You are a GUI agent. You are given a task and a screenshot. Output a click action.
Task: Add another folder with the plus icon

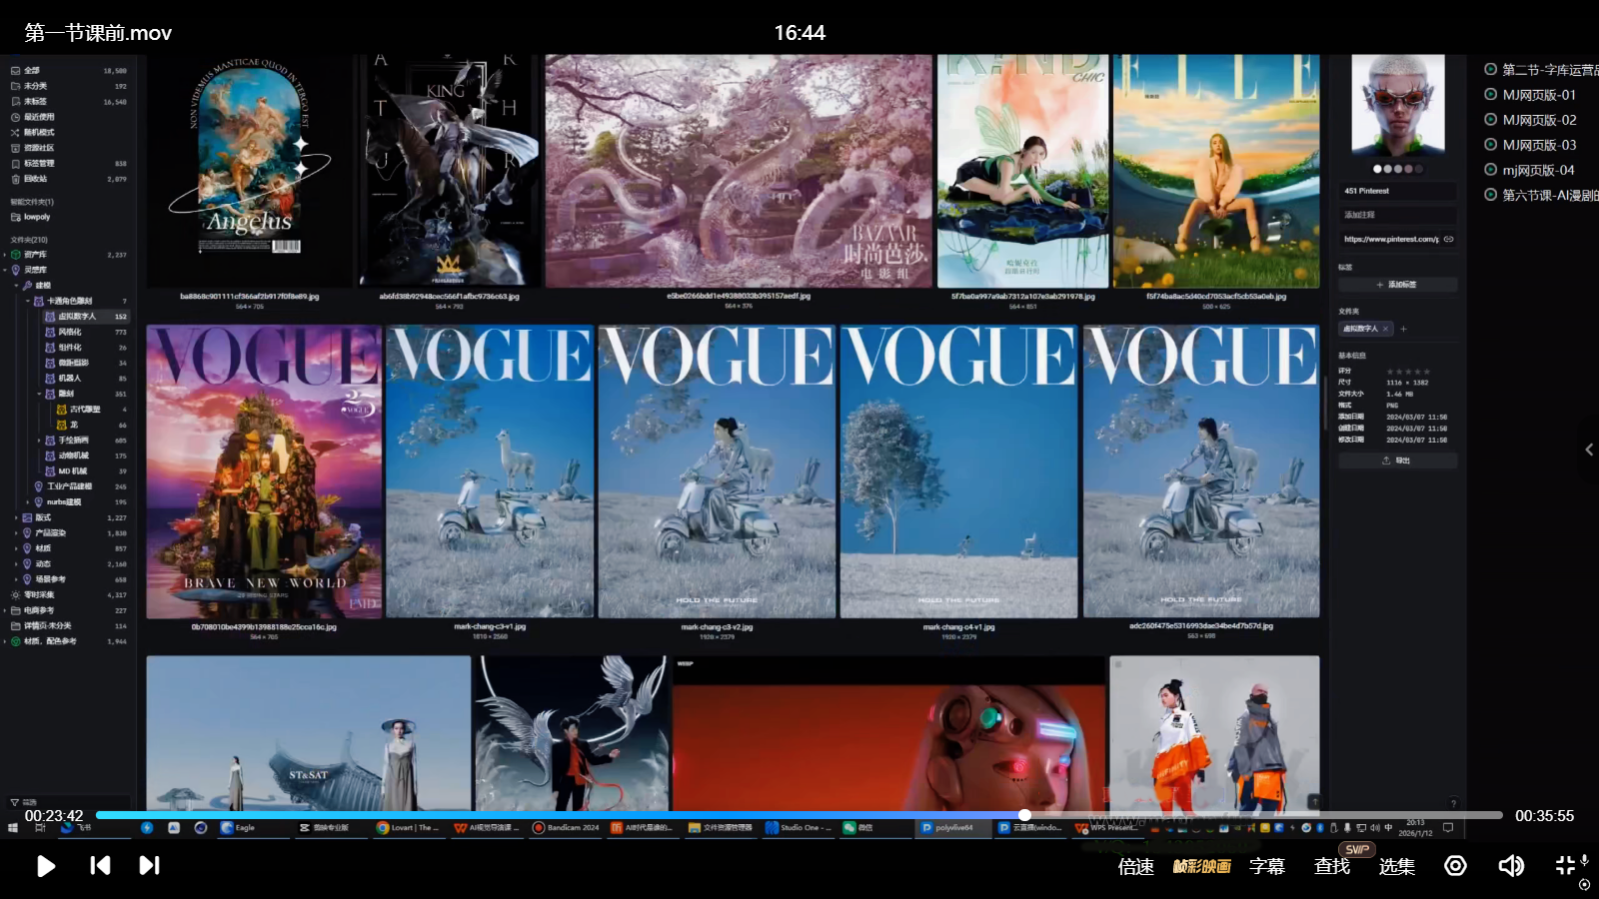coord(1403,329)
